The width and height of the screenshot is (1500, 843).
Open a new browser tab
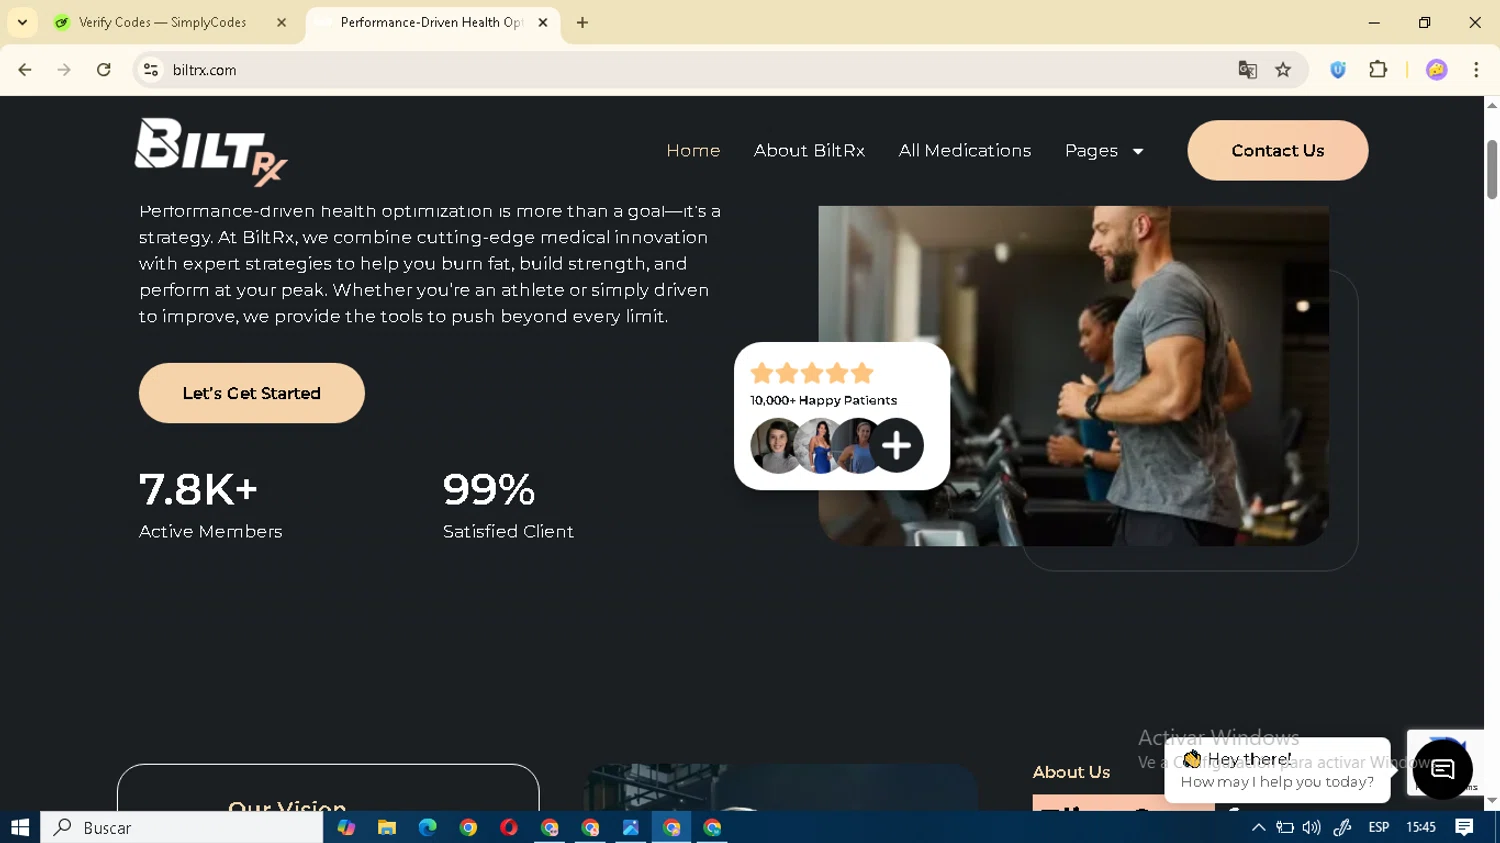tap(582, 22)
